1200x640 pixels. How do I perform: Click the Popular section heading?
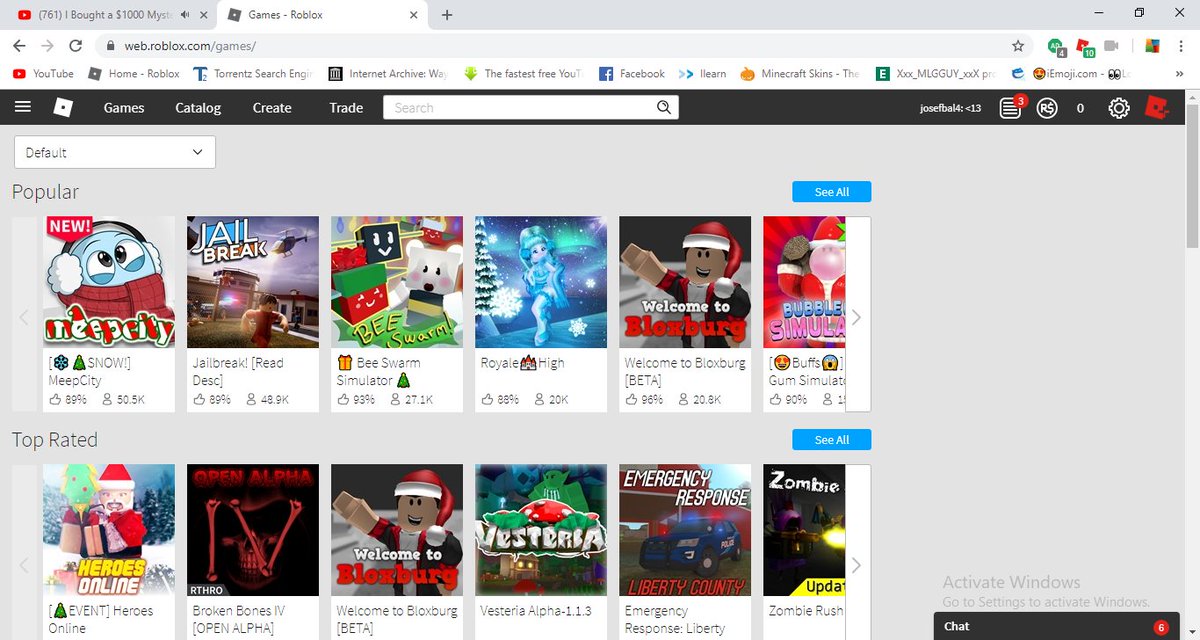(45, 192)
